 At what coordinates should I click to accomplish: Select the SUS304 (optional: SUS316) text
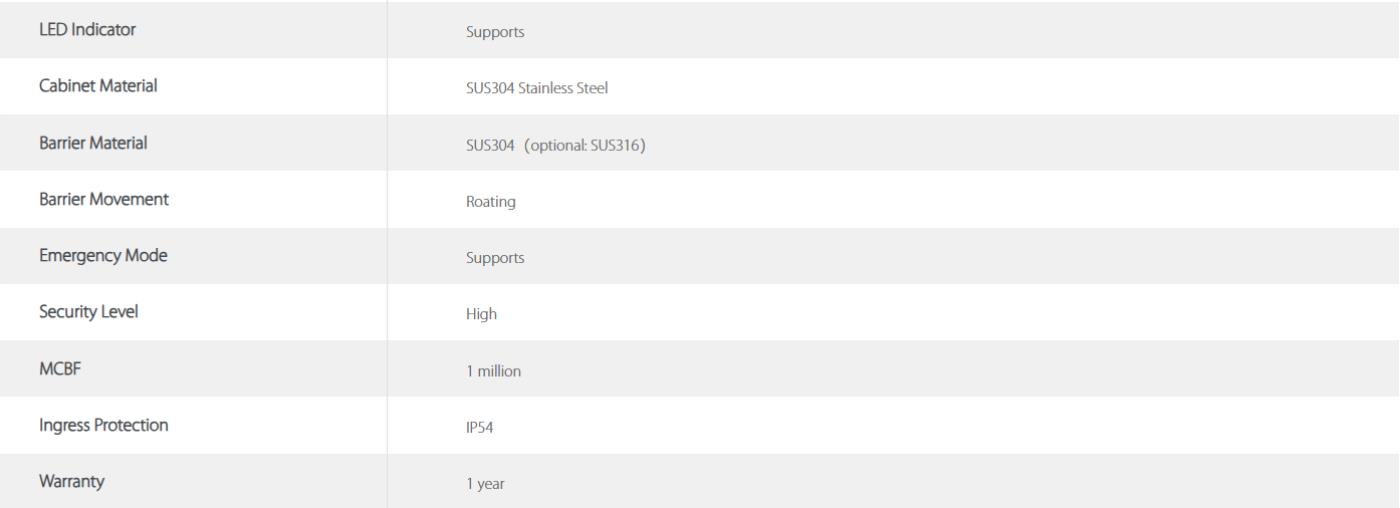tap(556, 145)
